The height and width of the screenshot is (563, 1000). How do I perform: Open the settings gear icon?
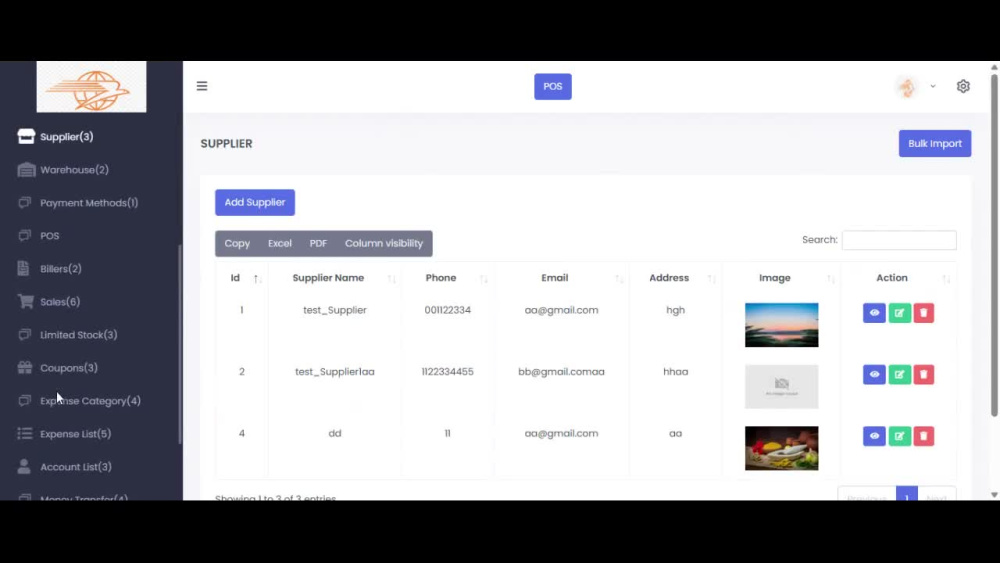click(x=963, y=86)
